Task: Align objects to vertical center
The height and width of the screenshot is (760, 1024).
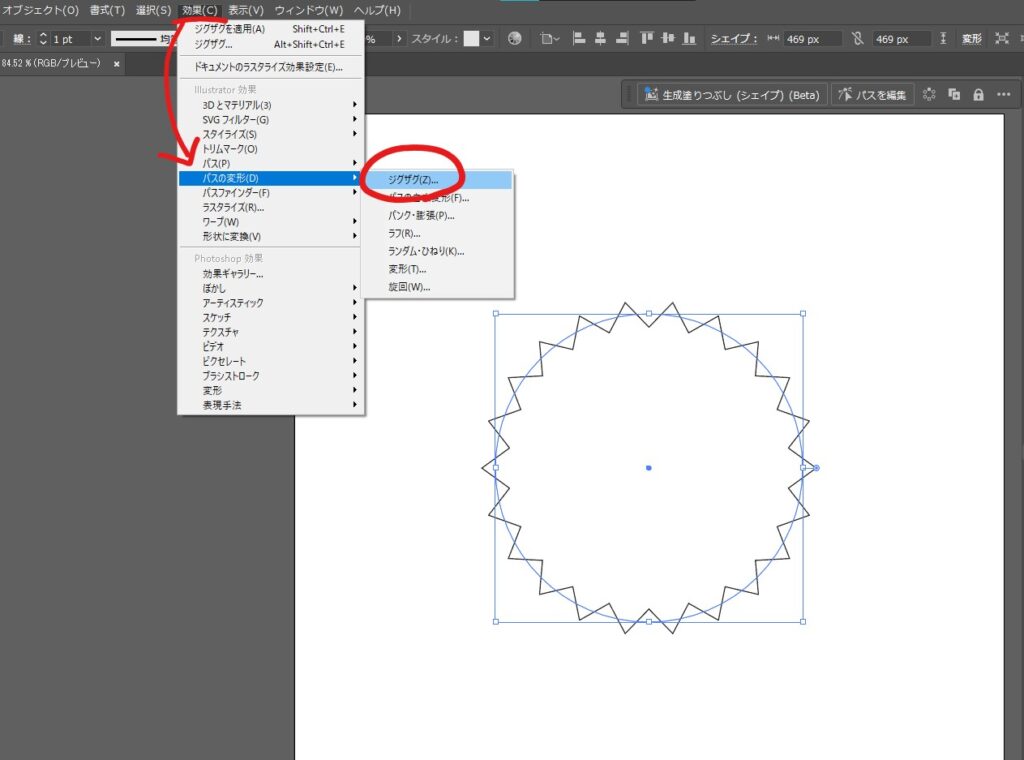Action: point(667,39)
